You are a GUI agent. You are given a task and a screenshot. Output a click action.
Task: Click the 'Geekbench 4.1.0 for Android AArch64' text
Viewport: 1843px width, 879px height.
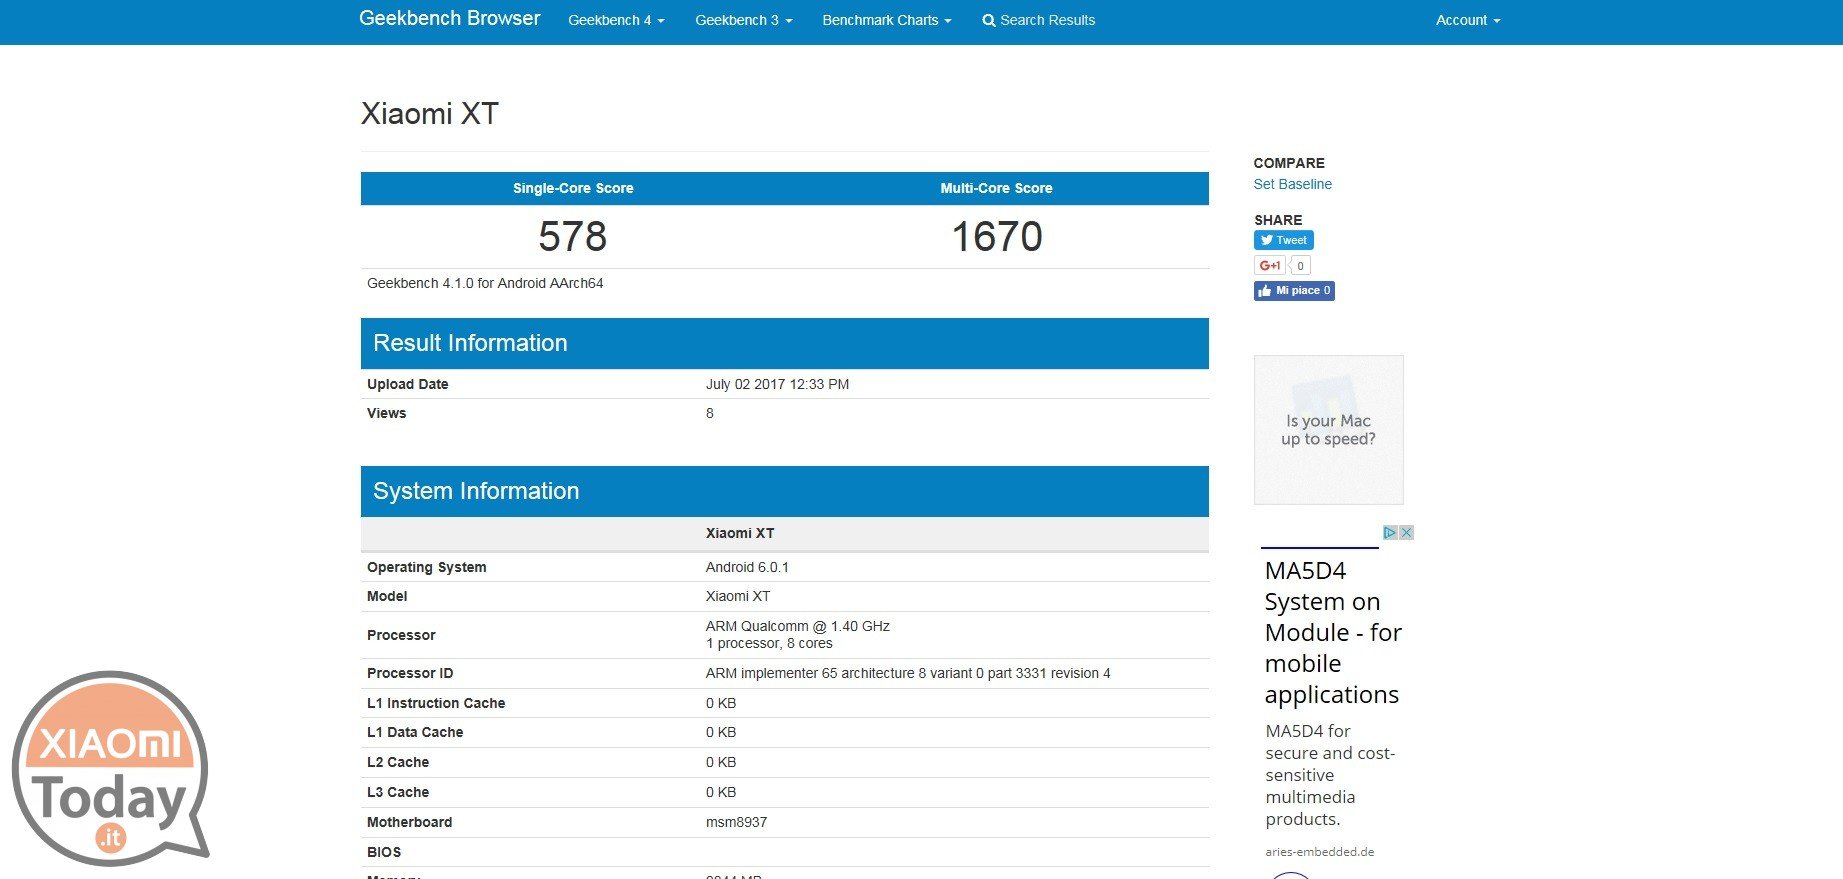tap(485, 283)
